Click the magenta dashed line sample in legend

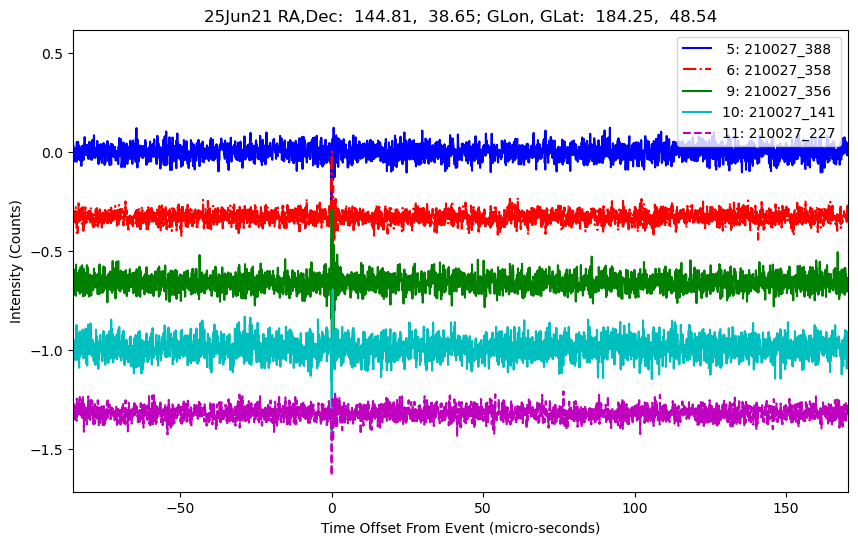point(697,133)
